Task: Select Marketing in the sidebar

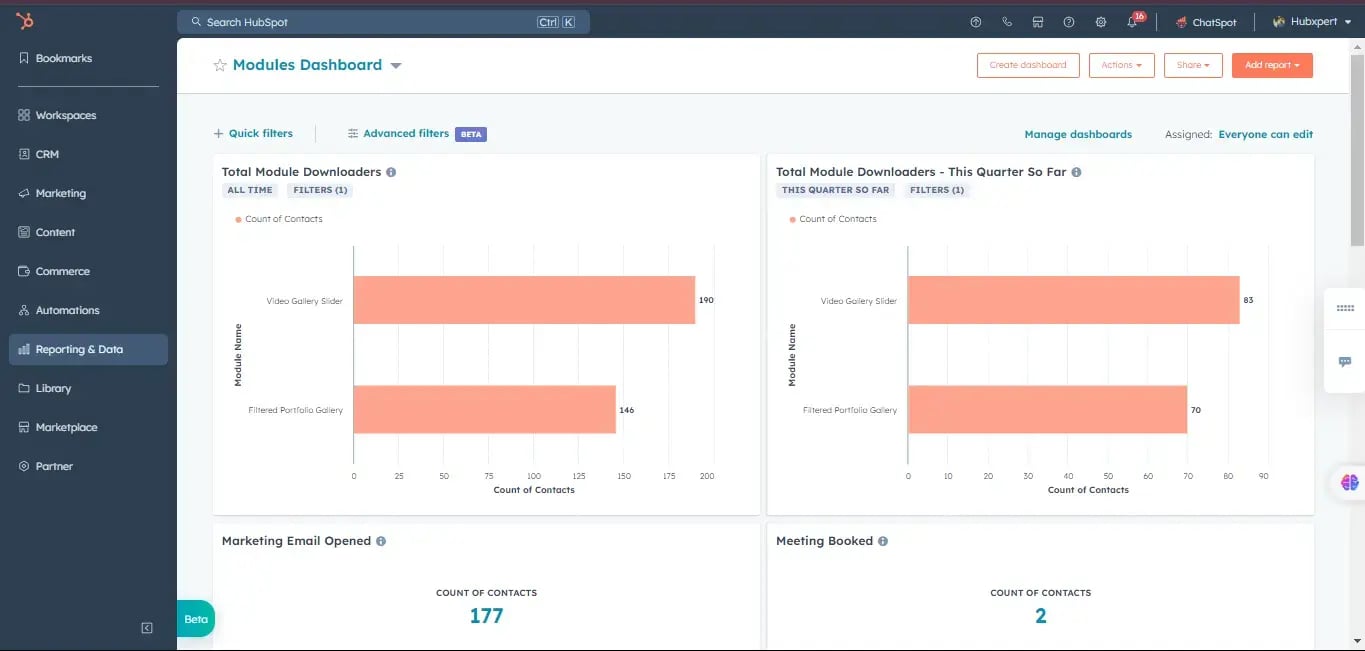Action: 60,193
